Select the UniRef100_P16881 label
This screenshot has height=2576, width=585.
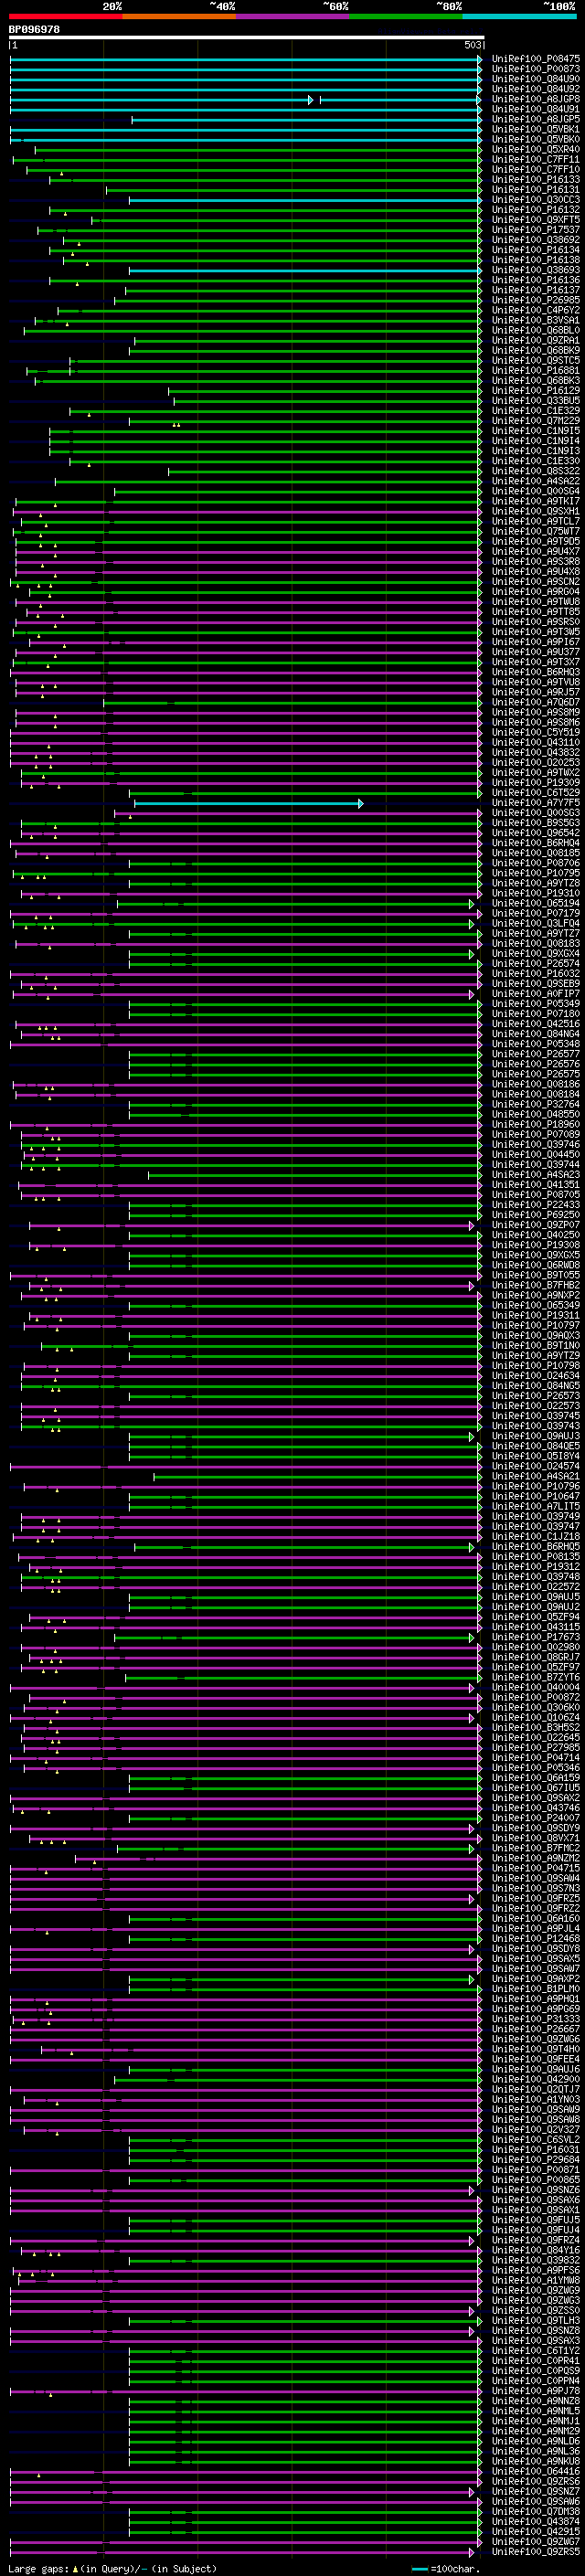[x=536, y=370]
